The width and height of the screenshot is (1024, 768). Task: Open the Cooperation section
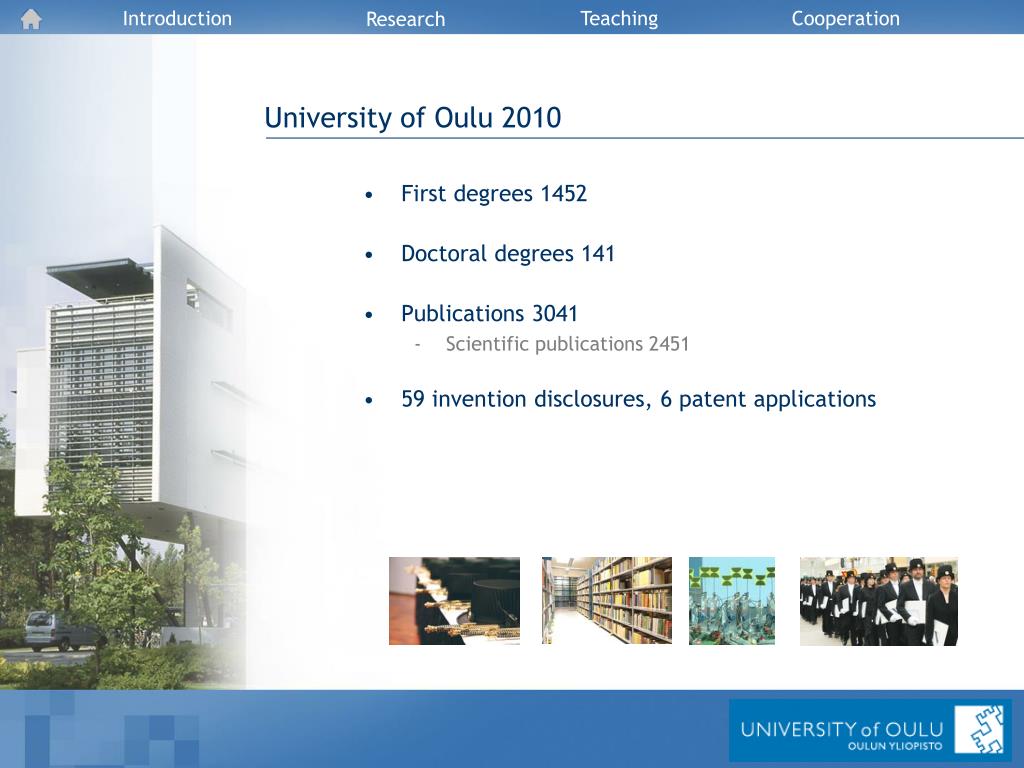pyautogui.click(x=846, y=18)
